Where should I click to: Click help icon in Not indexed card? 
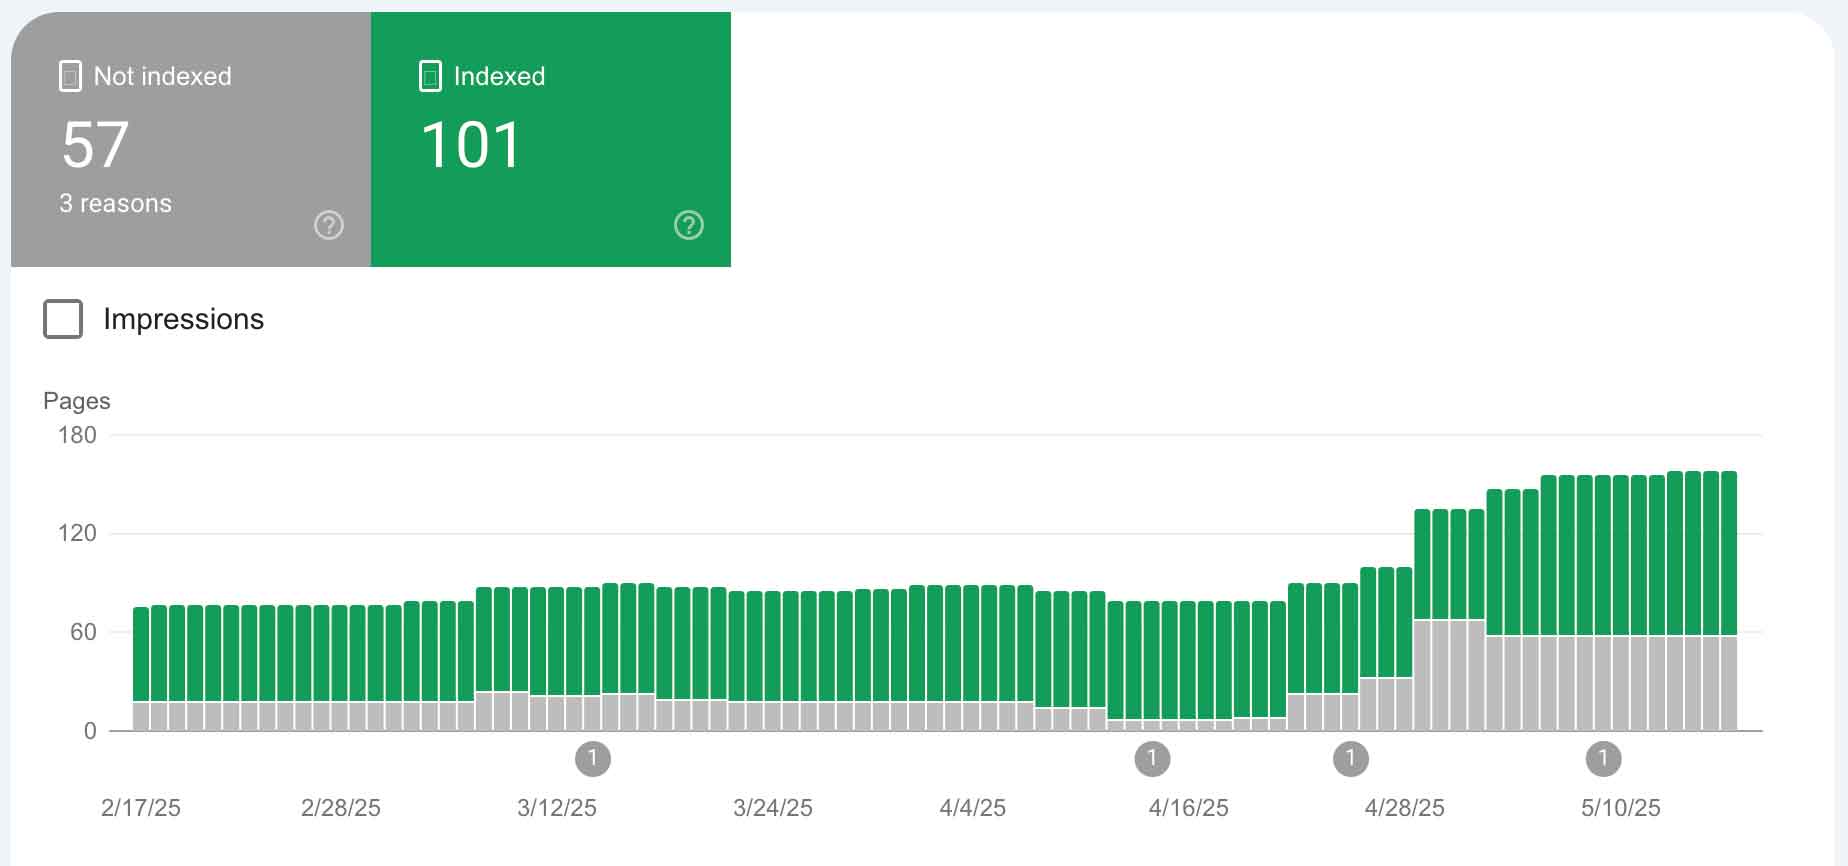click(x=329, y=225)
